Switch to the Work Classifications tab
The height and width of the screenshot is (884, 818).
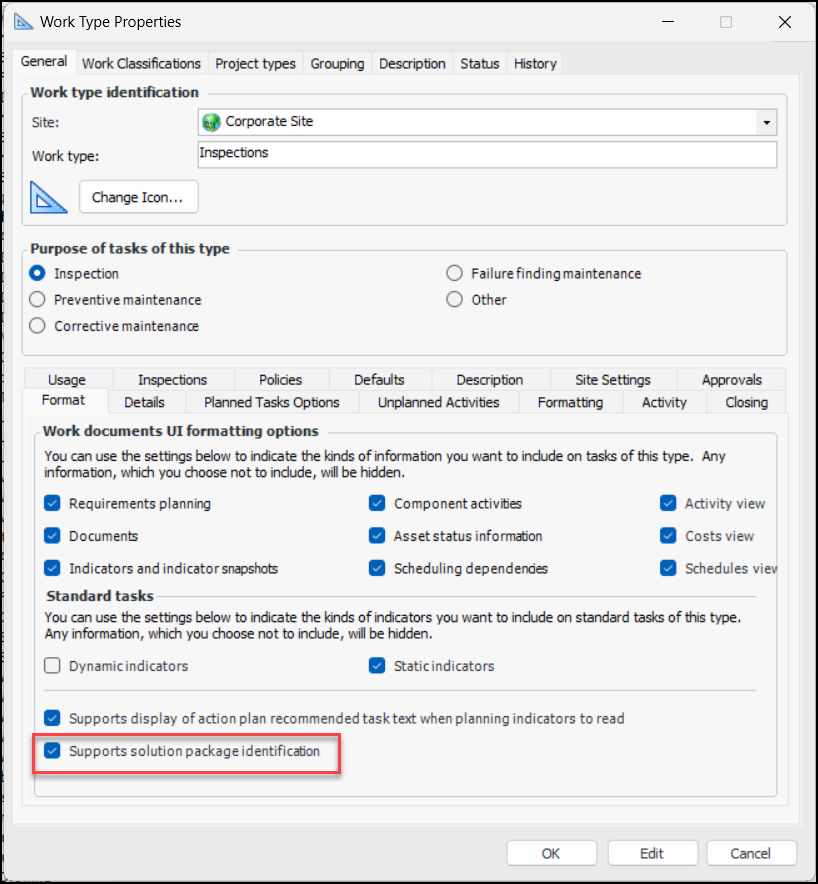point(142,64)
